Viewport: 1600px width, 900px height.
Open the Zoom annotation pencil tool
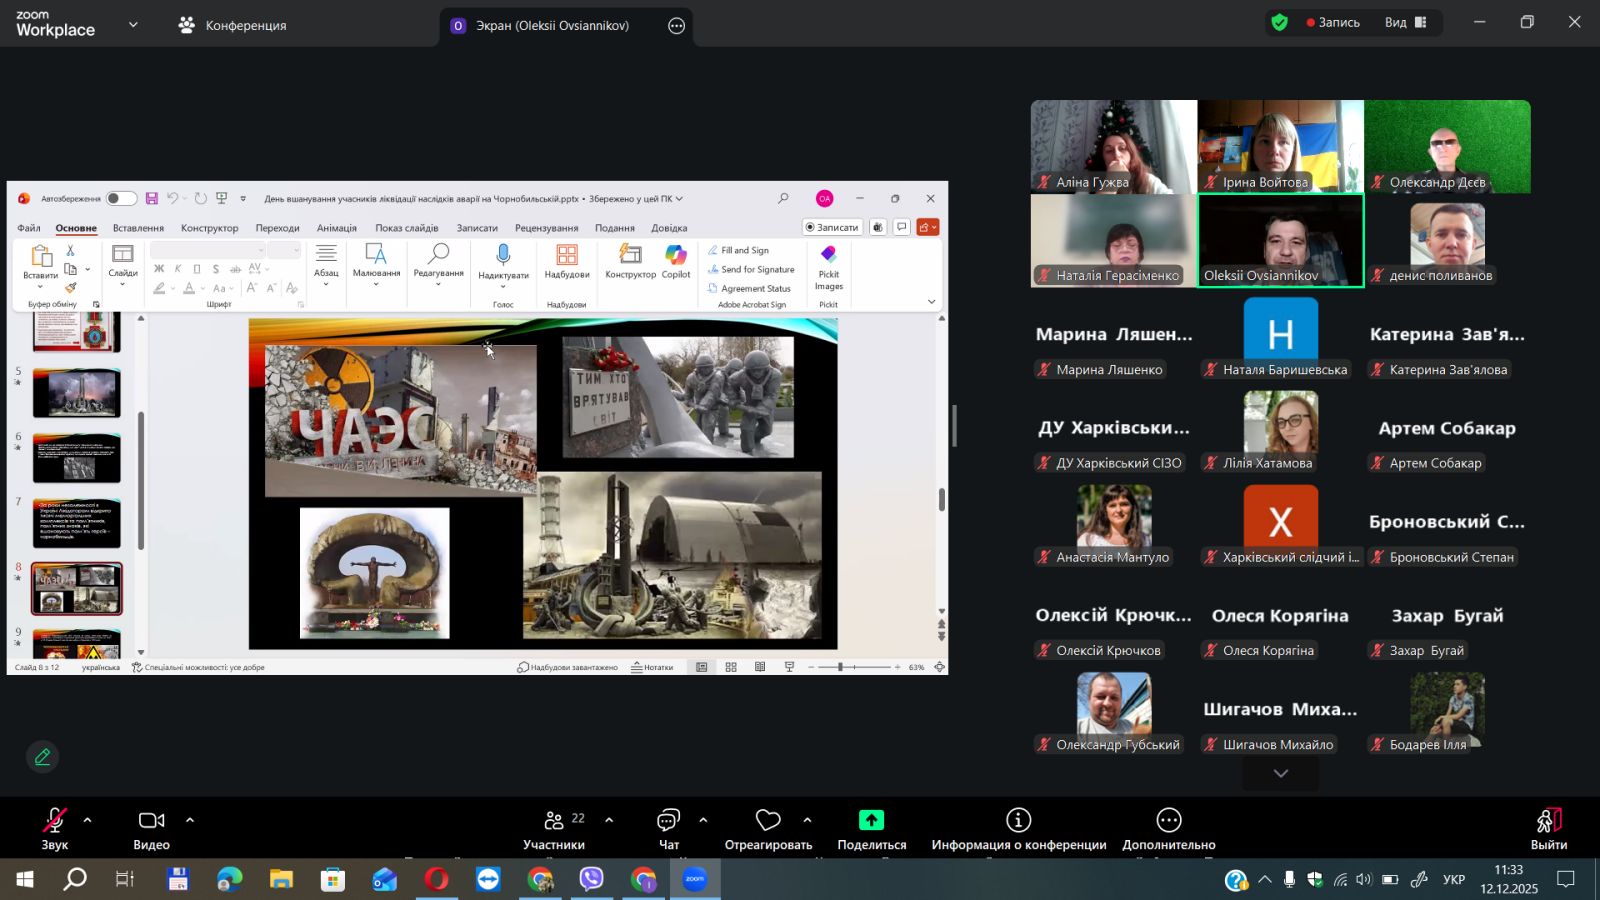pyautogui.click(x=42, y=757)
